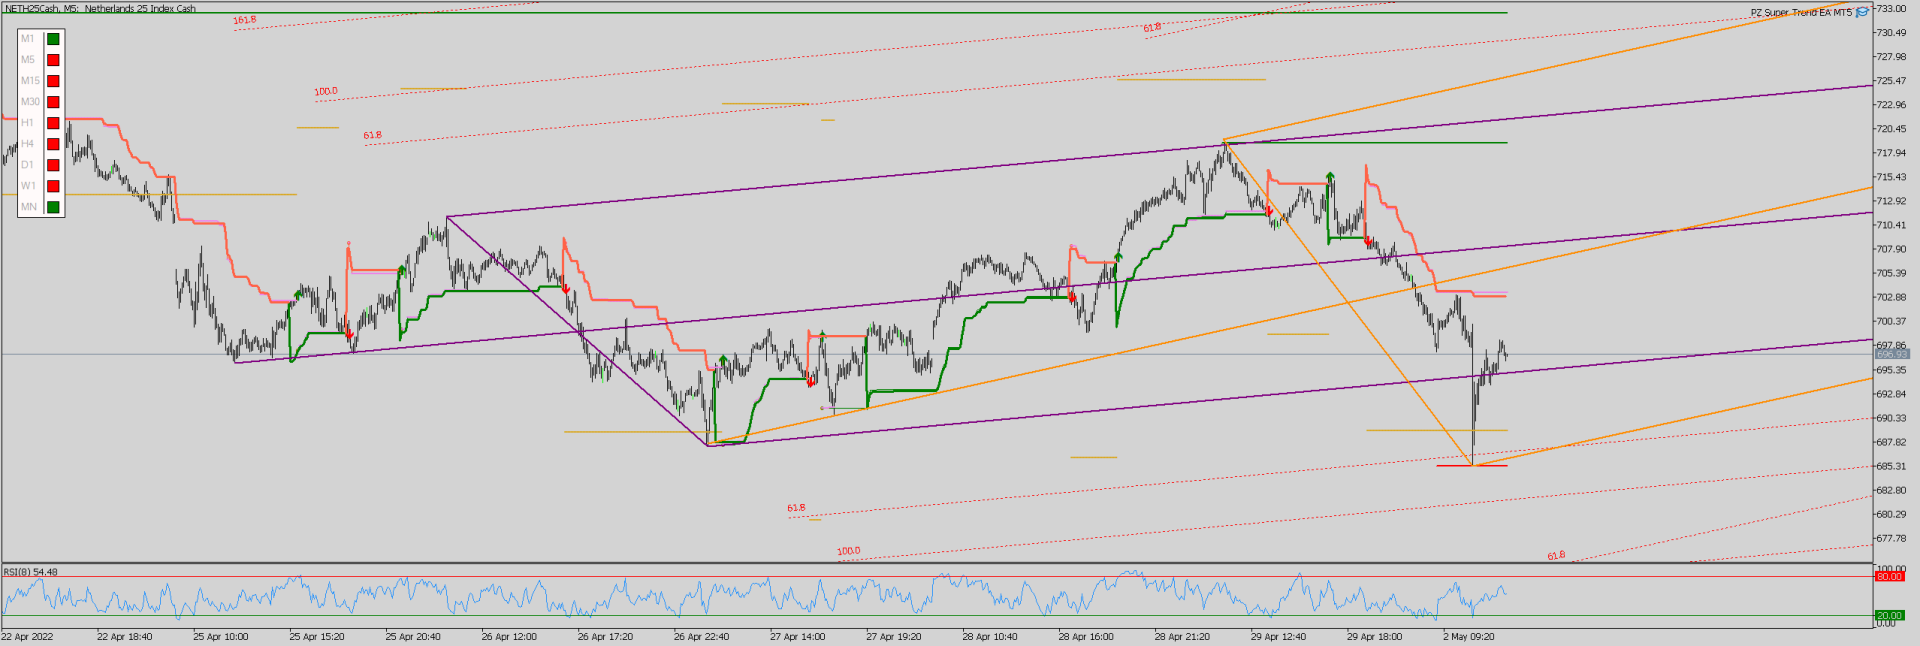Select the MN timeframe label in dashboard
1920x646 pixels.
point(29,207)
